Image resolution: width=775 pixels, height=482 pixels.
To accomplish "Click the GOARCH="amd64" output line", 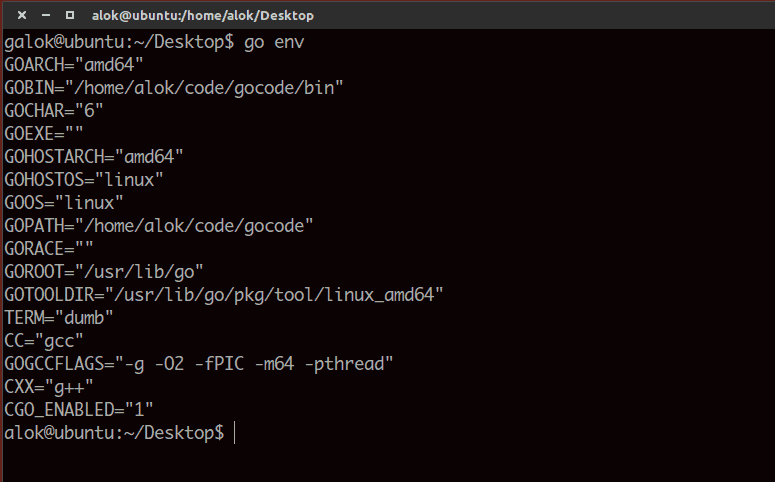I will coord(74,65).
